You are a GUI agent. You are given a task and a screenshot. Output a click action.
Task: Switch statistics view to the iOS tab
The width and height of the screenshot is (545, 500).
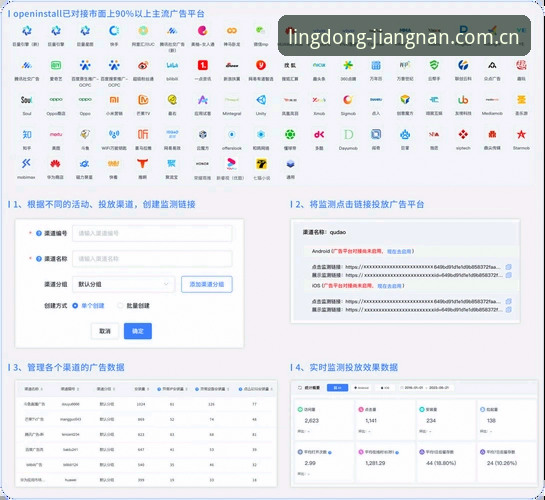[x=385, y=388]
